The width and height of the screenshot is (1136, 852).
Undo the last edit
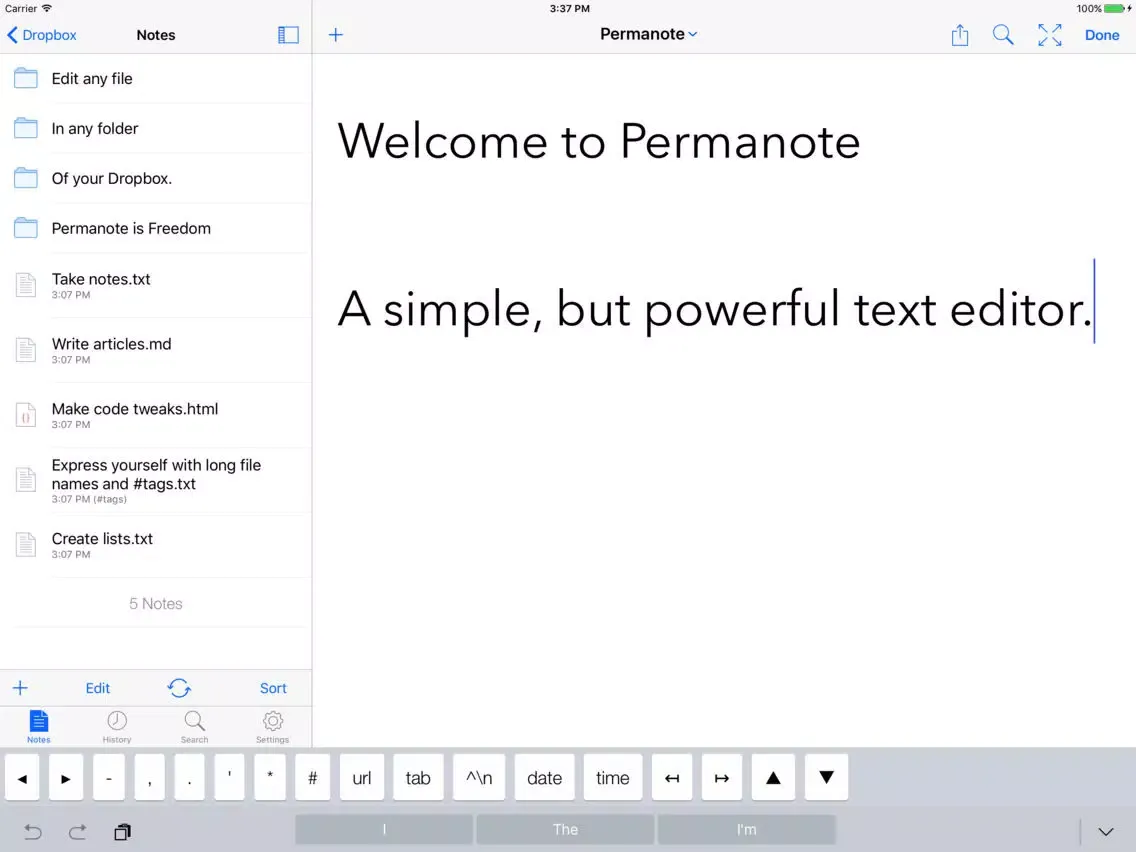[x=33, y=832]
